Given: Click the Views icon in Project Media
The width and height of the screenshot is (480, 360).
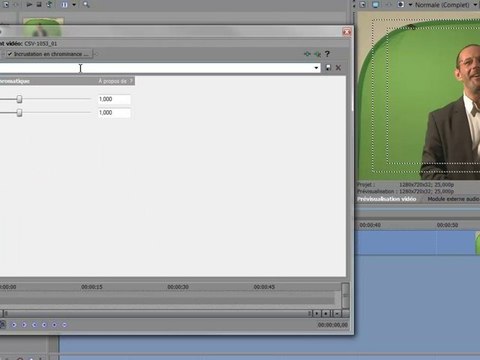Looking at the screenshot, I should (65, 5).
